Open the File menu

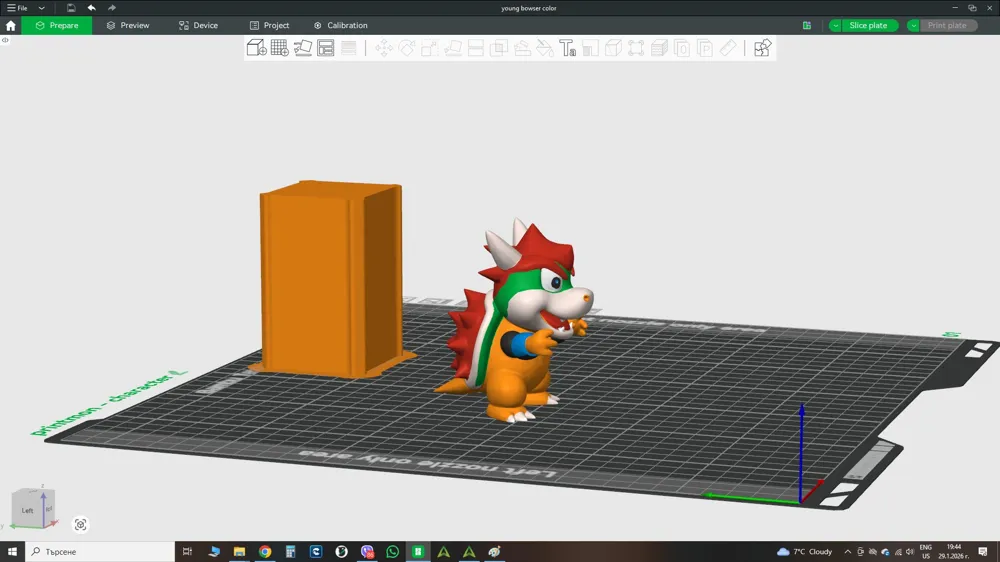point(17,8)
